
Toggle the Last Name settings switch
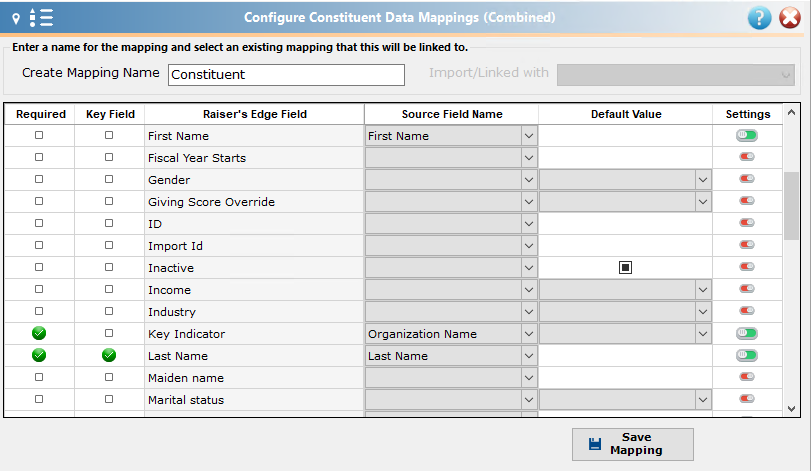747,355
